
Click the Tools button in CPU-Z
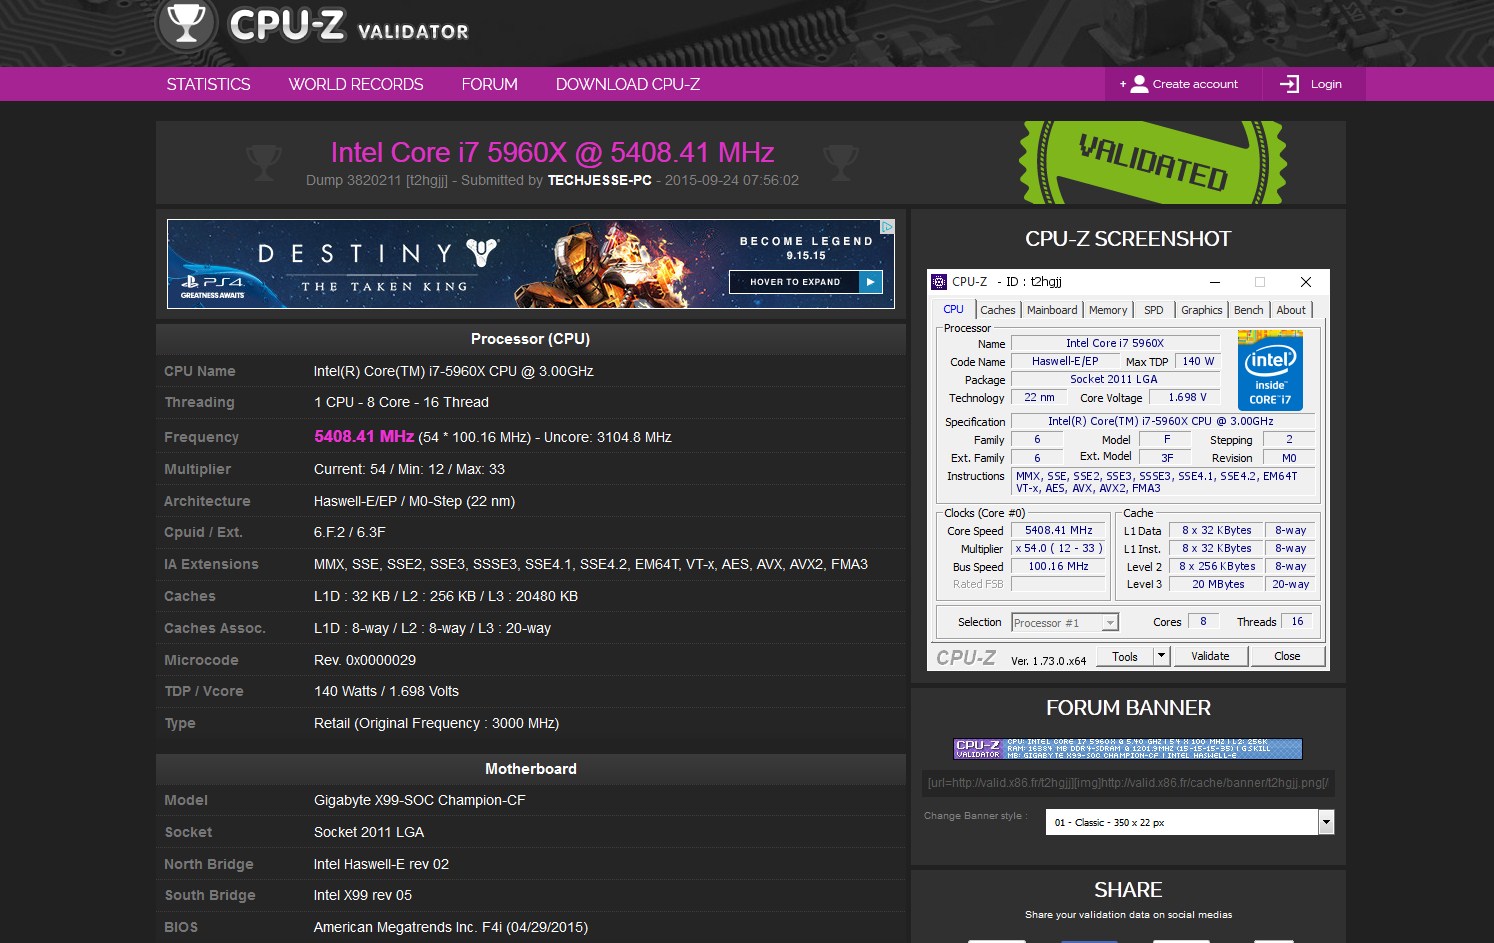(x=1125, y=657)
